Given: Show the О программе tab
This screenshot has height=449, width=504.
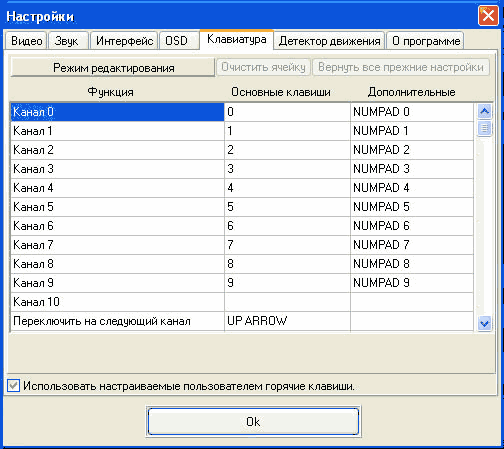Looking at the screenshot, I should coord(426,41).
